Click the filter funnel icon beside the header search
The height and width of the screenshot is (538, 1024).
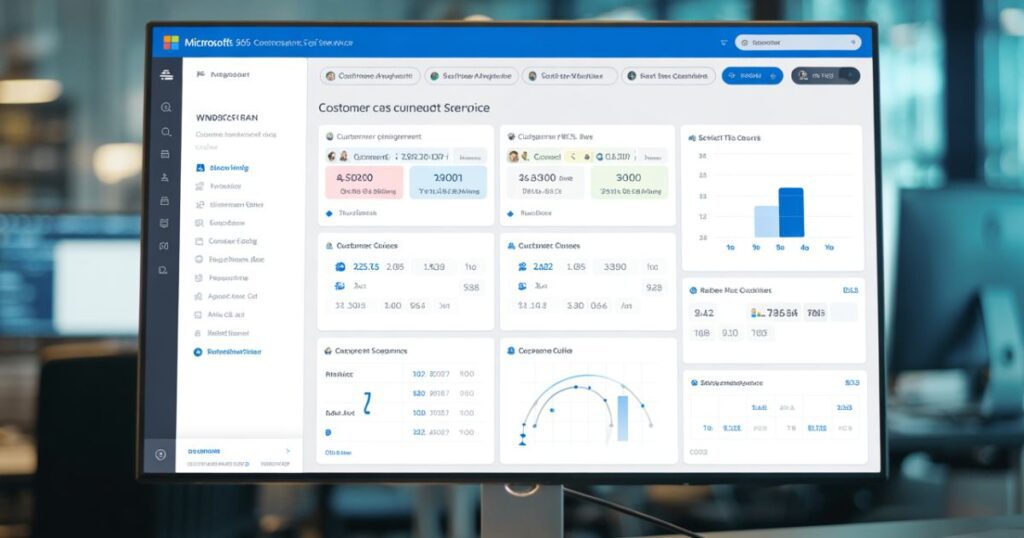coord(724,42)
